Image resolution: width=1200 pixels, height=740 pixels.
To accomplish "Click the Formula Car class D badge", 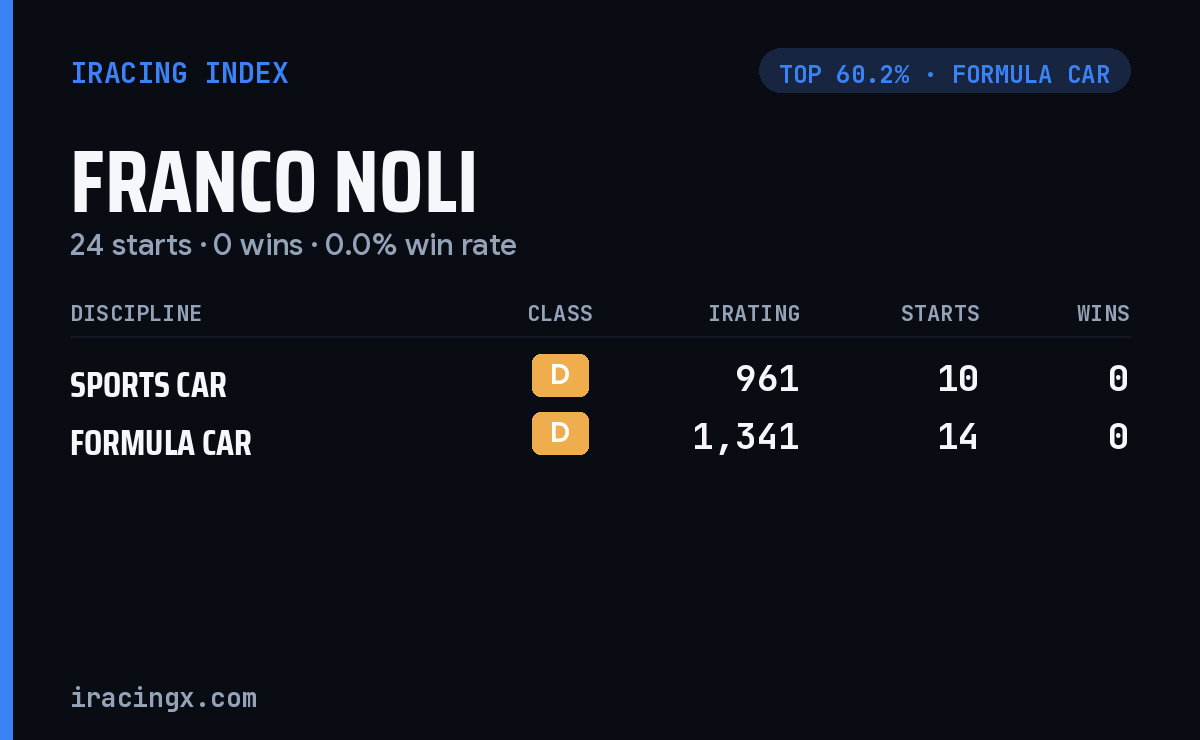I will coord(560,433).
